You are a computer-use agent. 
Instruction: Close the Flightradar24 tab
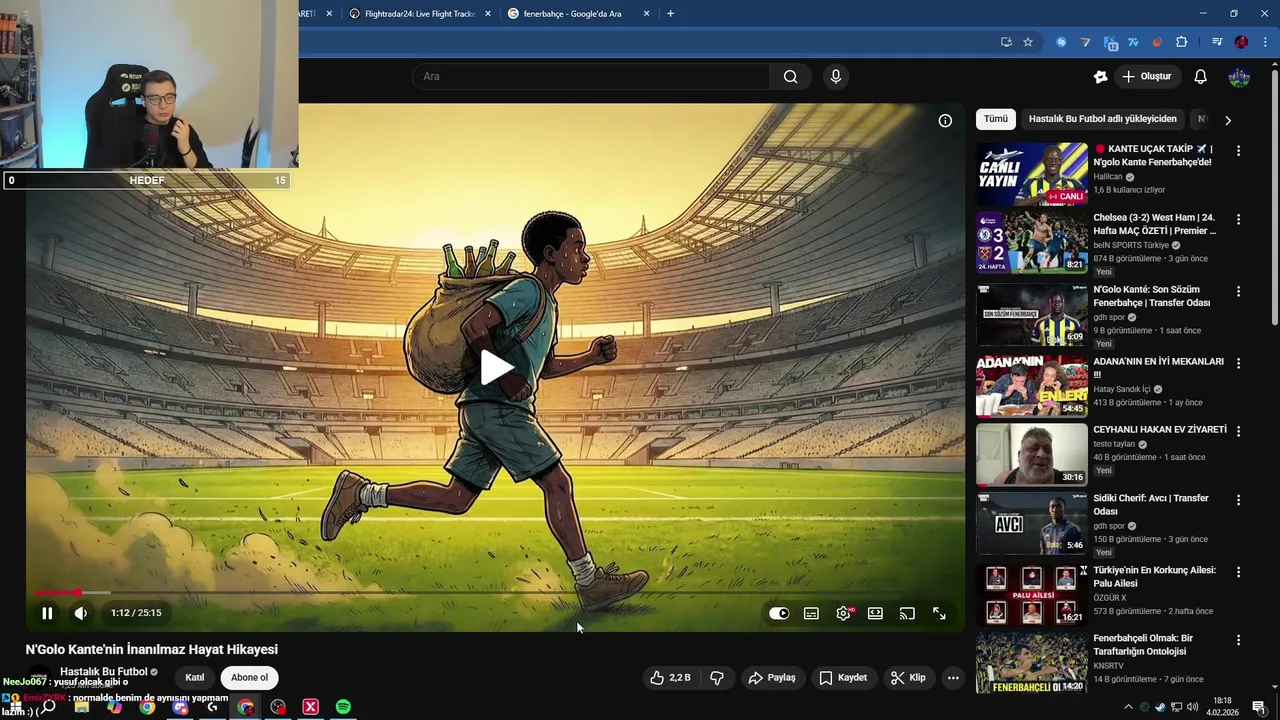(x=488, y=14)
